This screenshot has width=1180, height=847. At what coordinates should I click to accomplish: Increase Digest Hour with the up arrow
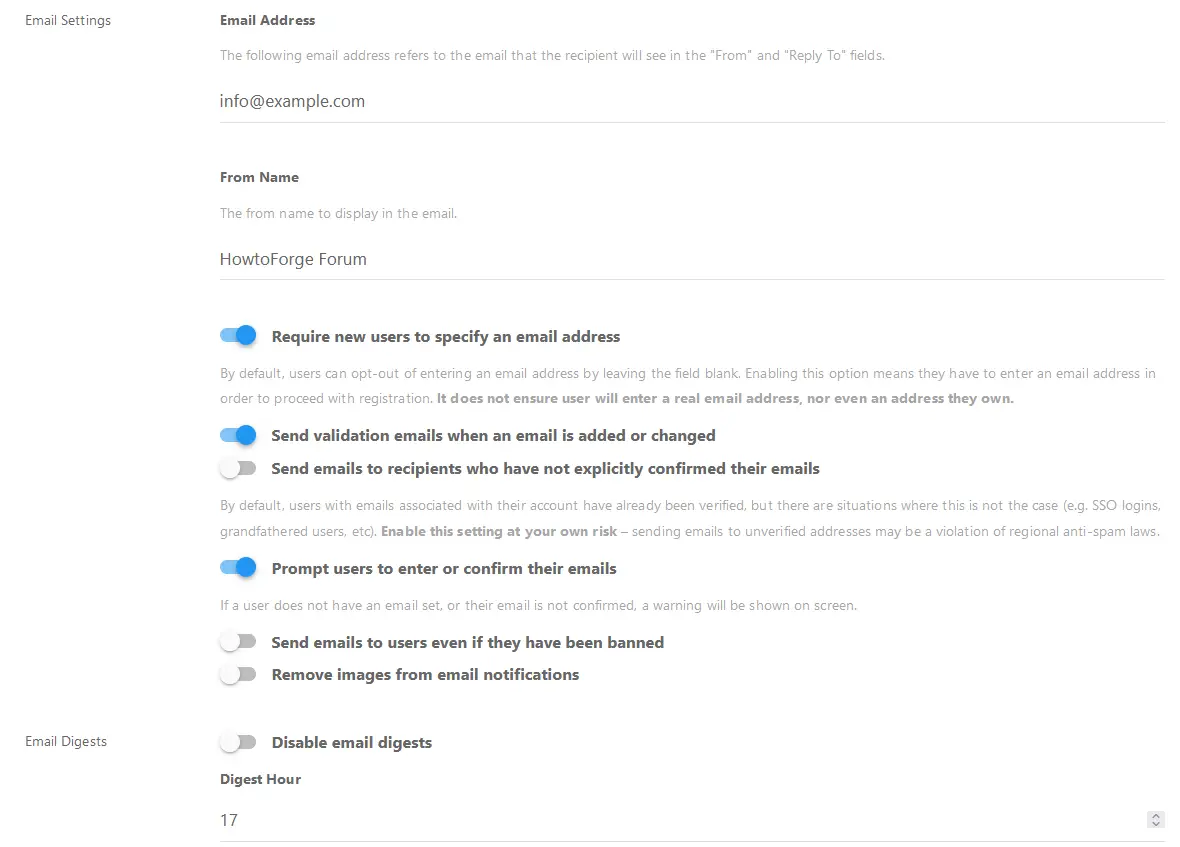pos(1156,816)
